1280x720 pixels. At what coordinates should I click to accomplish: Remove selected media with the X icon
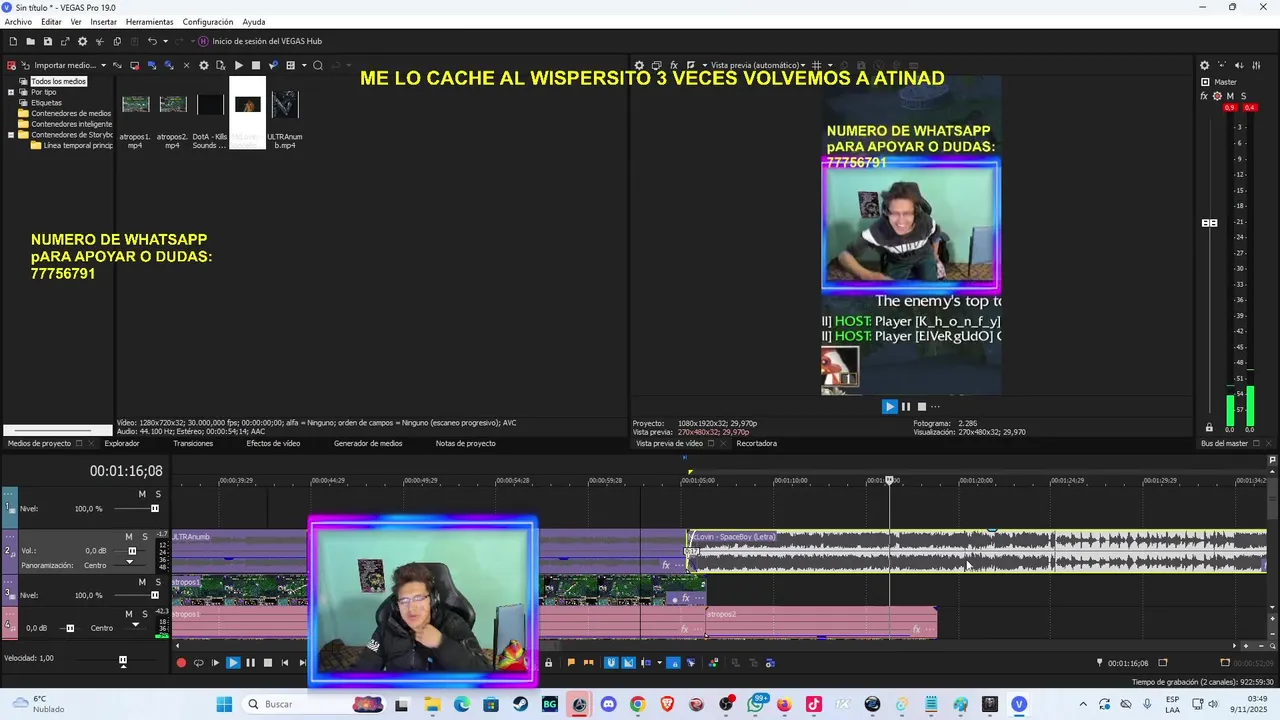coord(187,65)
